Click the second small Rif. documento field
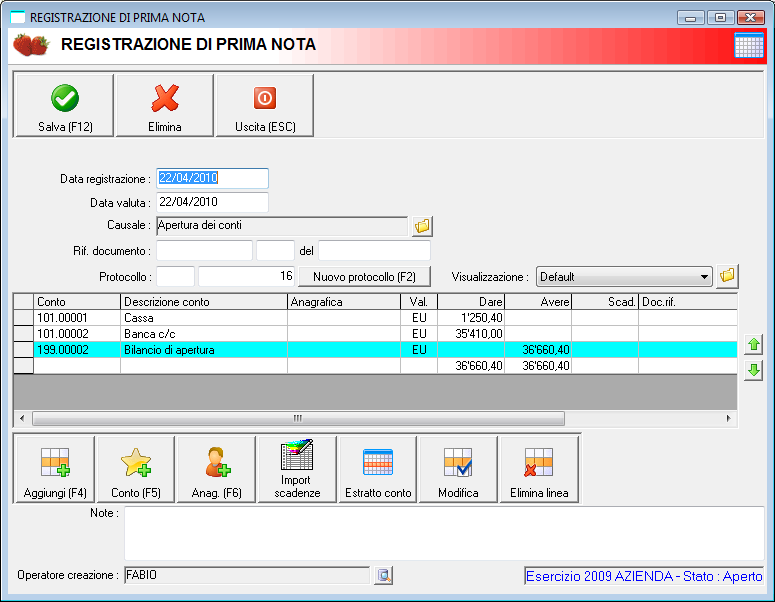Viewport: 775px width, 602px height. (275, 251)
